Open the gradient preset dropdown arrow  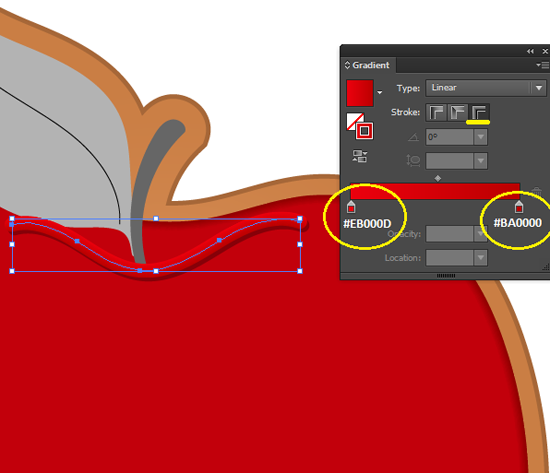coord(380,93)
